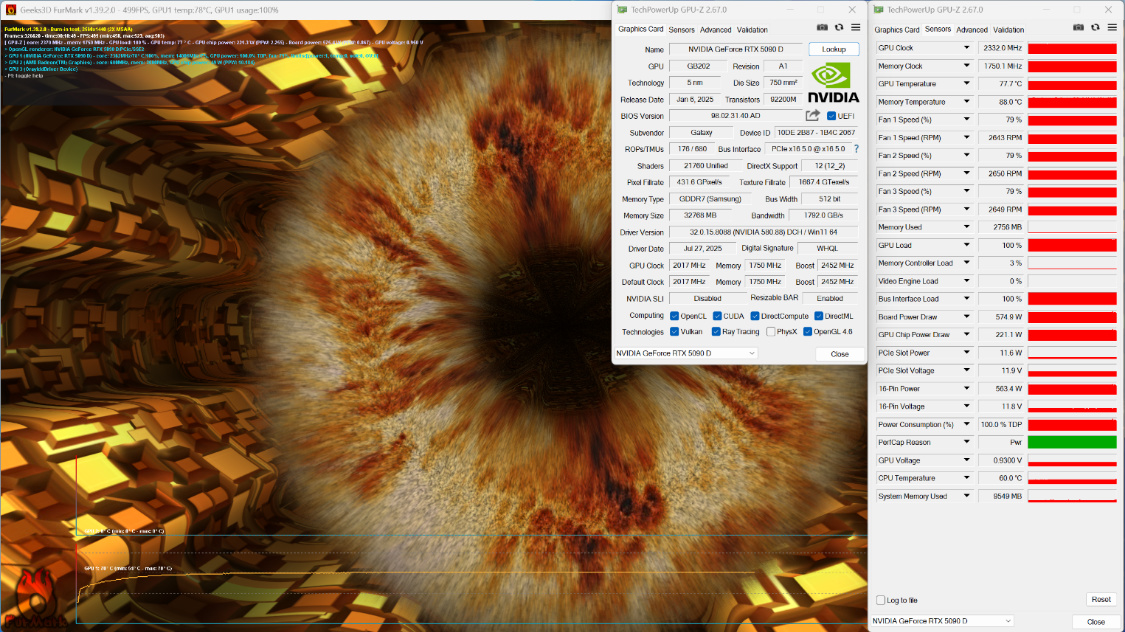Image resolution: width=1125 pixels, height=632 pixels.
Task: Click Close button in Sensors window
Action: coord(1096,622)
